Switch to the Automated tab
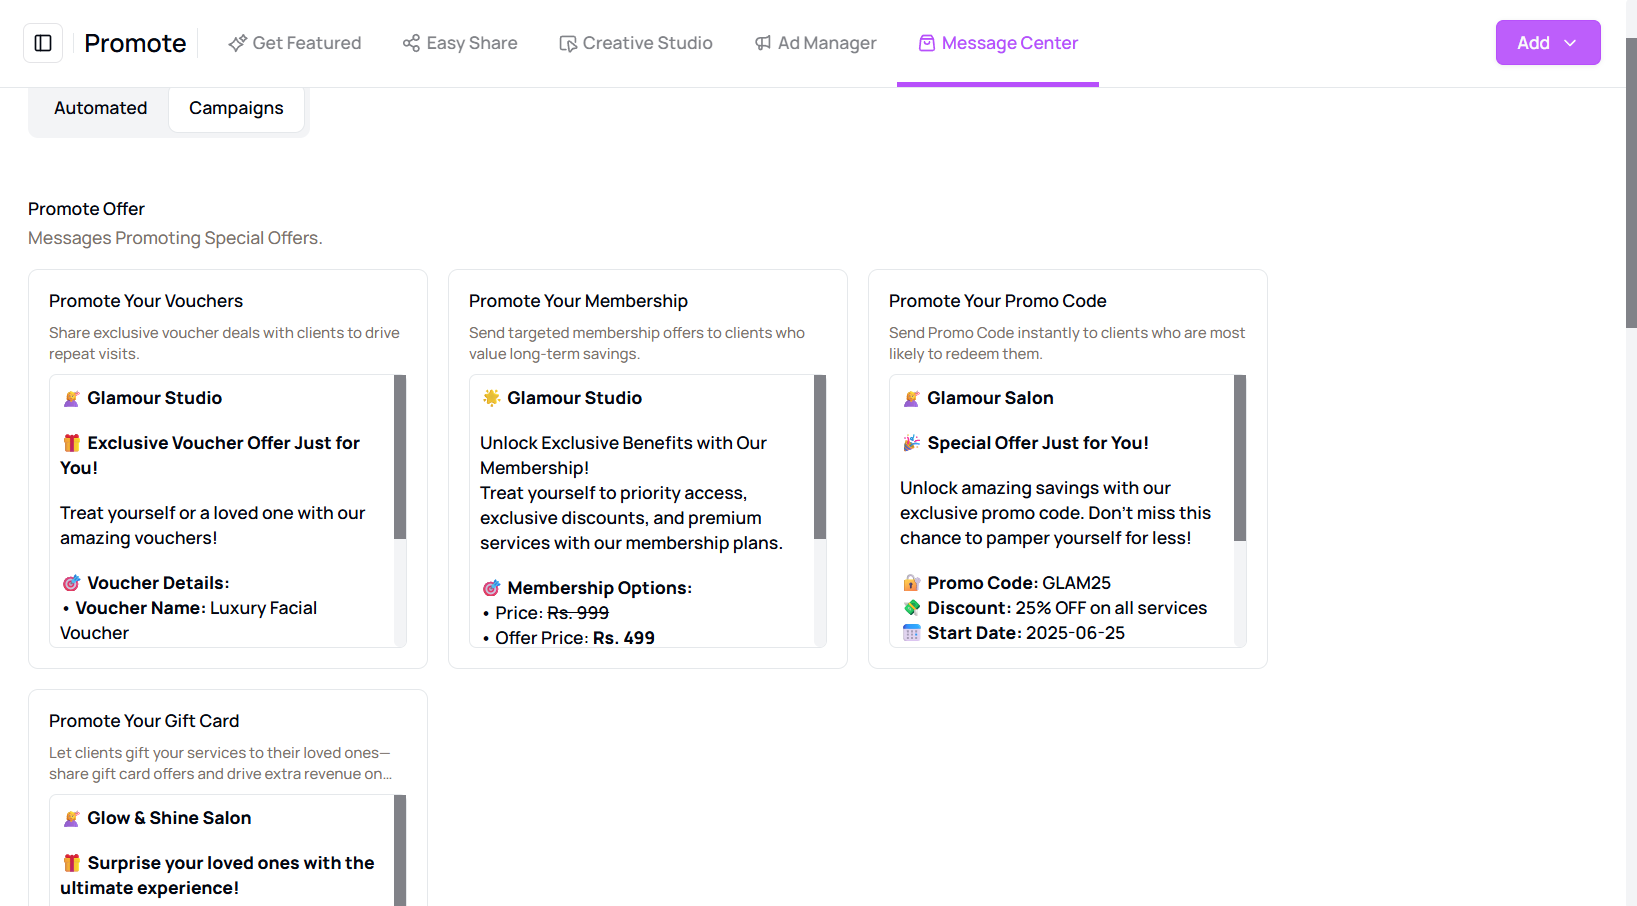The height and width of the screenshot is (906, 1637). coord(100,108)
